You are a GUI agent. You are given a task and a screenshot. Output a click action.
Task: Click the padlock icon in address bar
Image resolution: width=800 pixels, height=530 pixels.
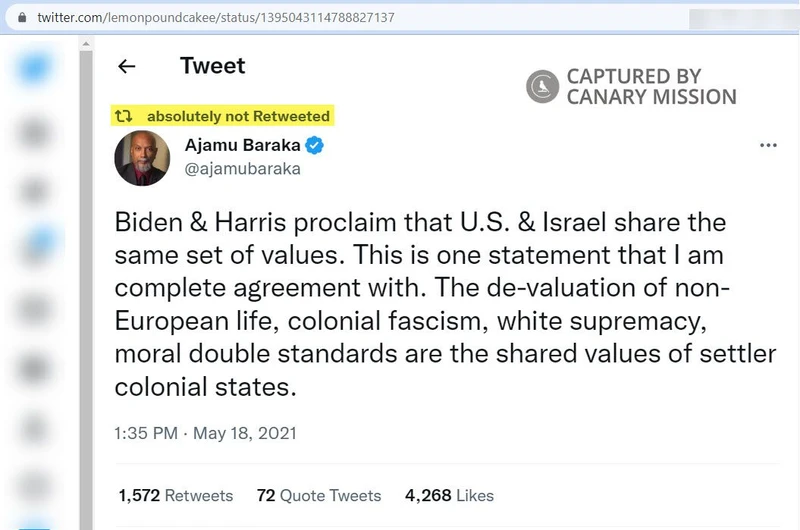(22, 18)
